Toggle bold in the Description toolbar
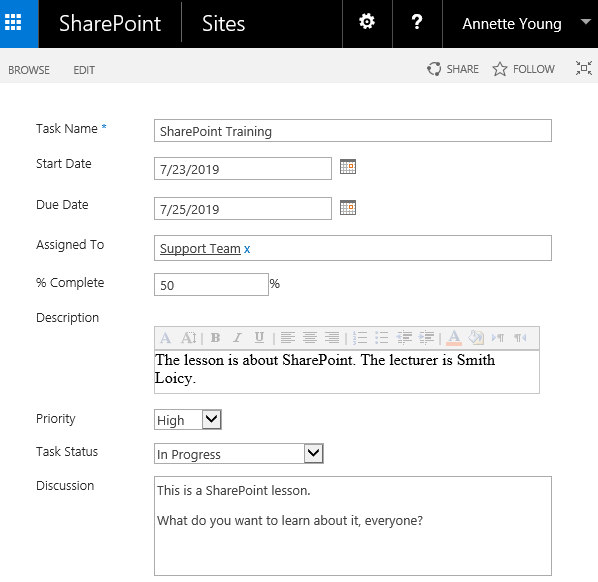 point(215,338)
